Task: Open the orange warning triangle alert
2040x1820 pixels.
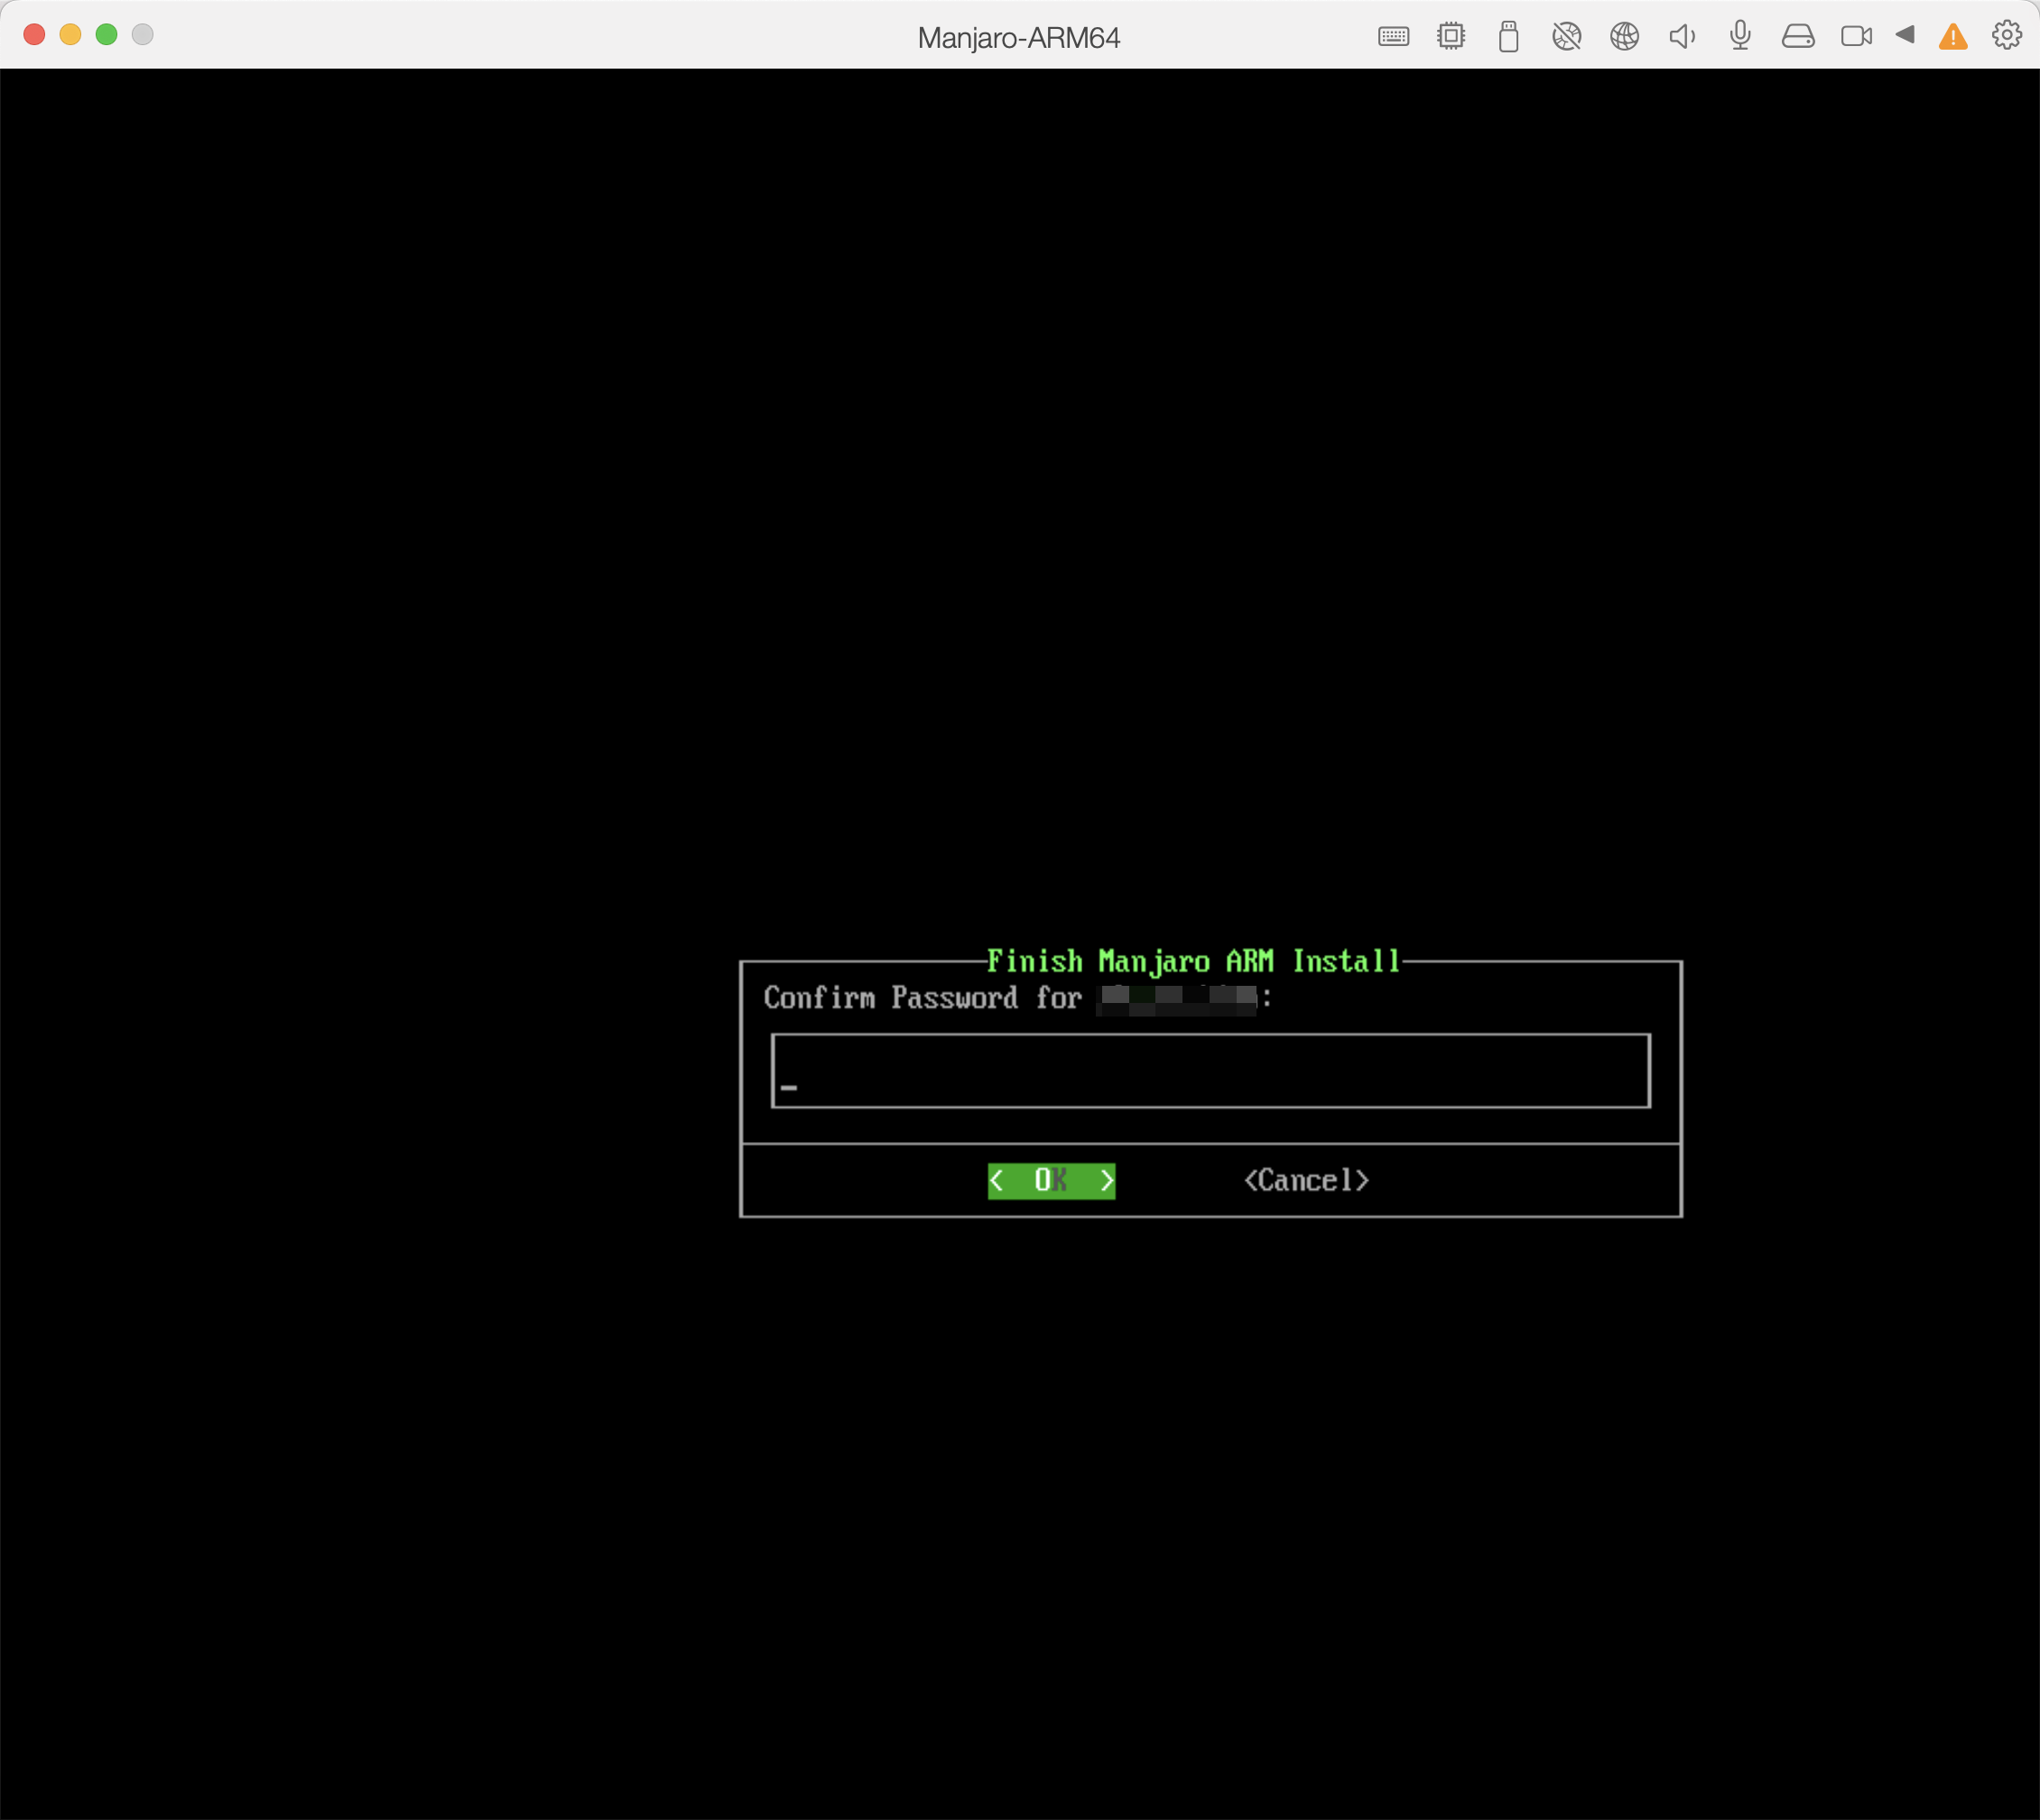Action: [x=1953, y=38]
